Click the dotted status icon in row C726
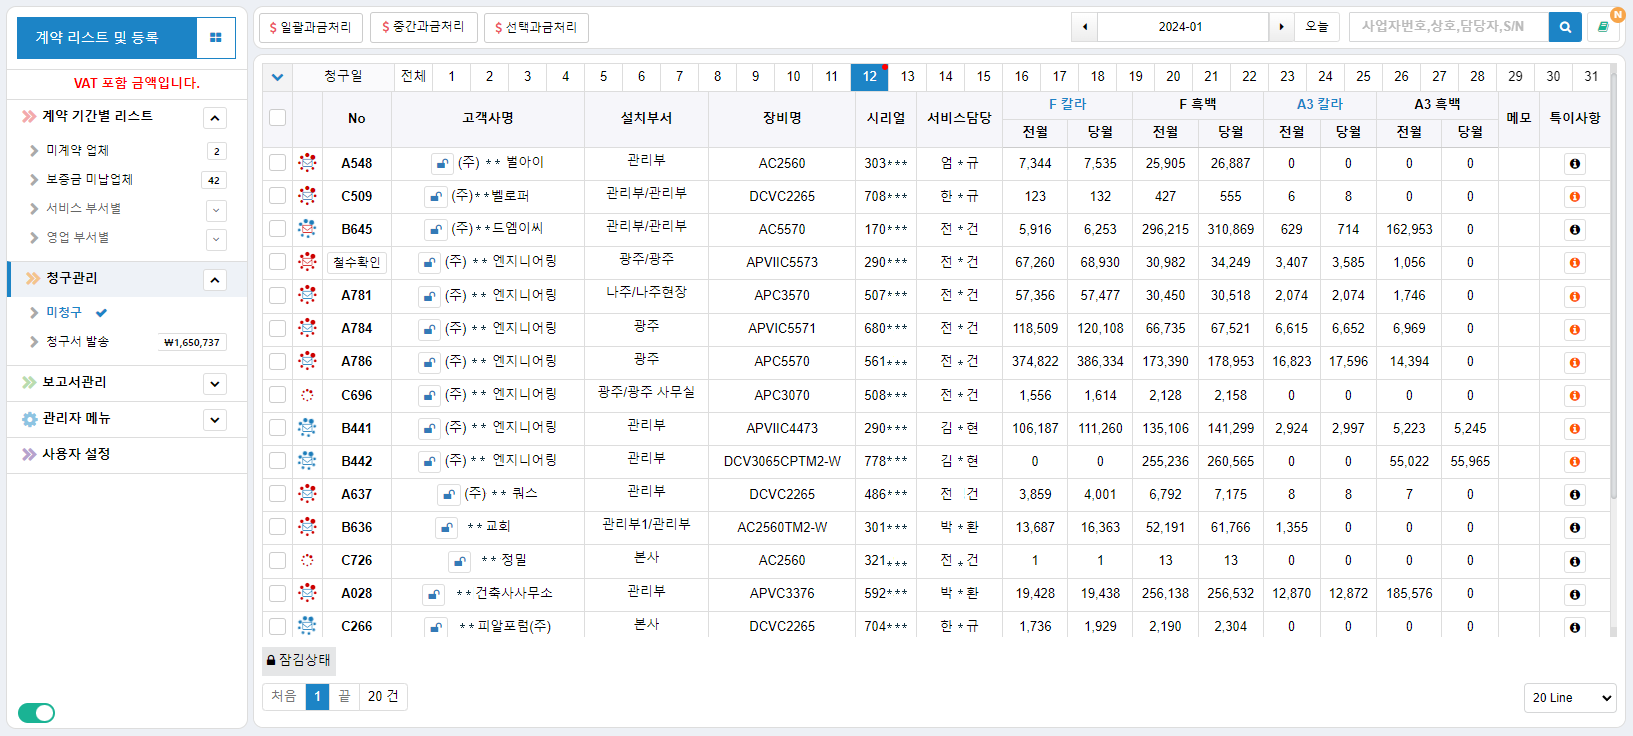The height and width of the screenshot is (736, 1633). tap(307, 560)
